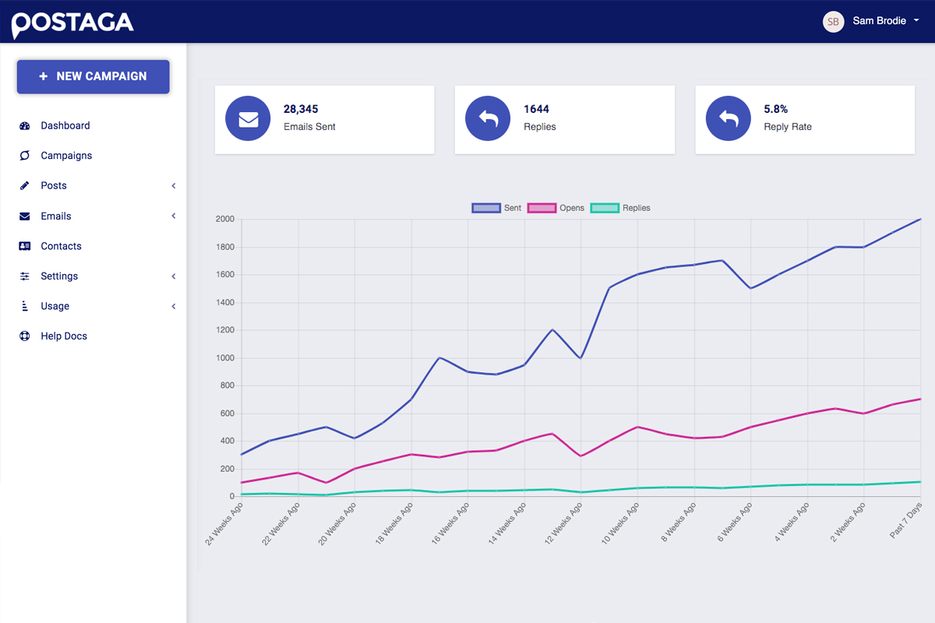Click the Campaigns icon

tap(24, 155)
